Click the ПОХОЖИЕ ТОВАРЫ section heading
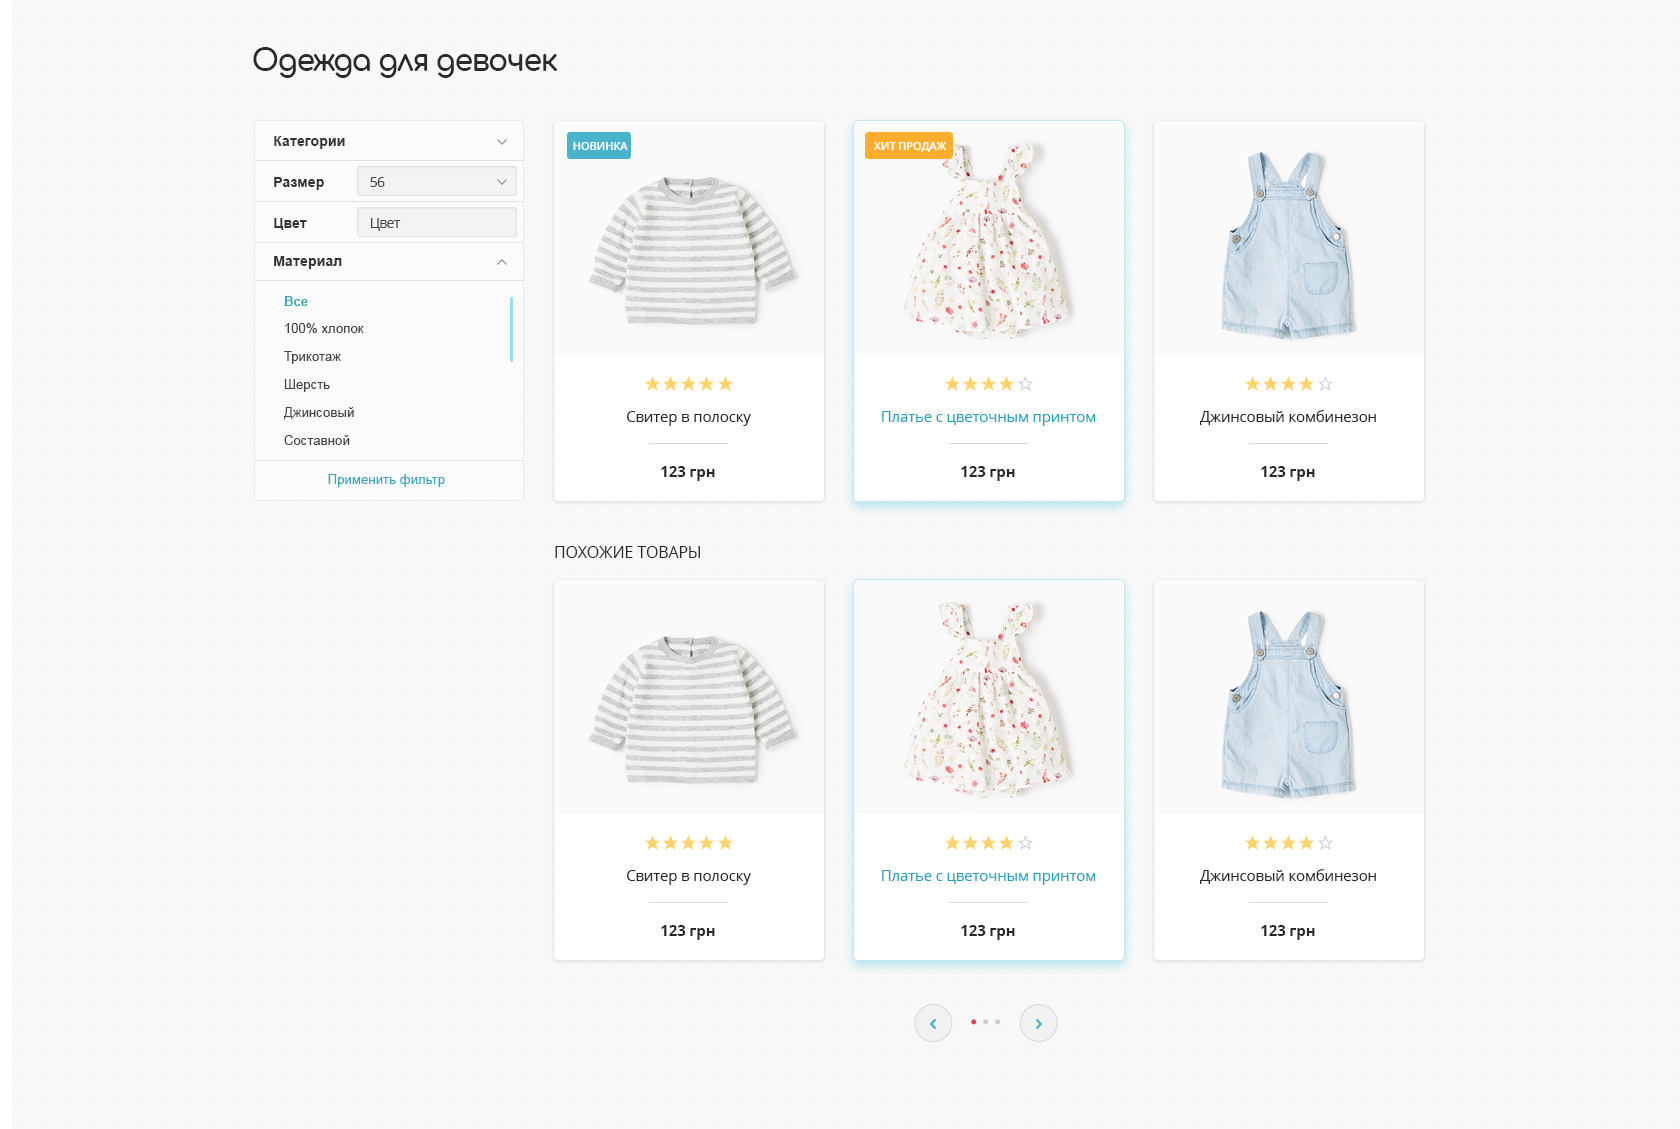The width and height of the screenshot is (1680, 1129). (628, 552)
